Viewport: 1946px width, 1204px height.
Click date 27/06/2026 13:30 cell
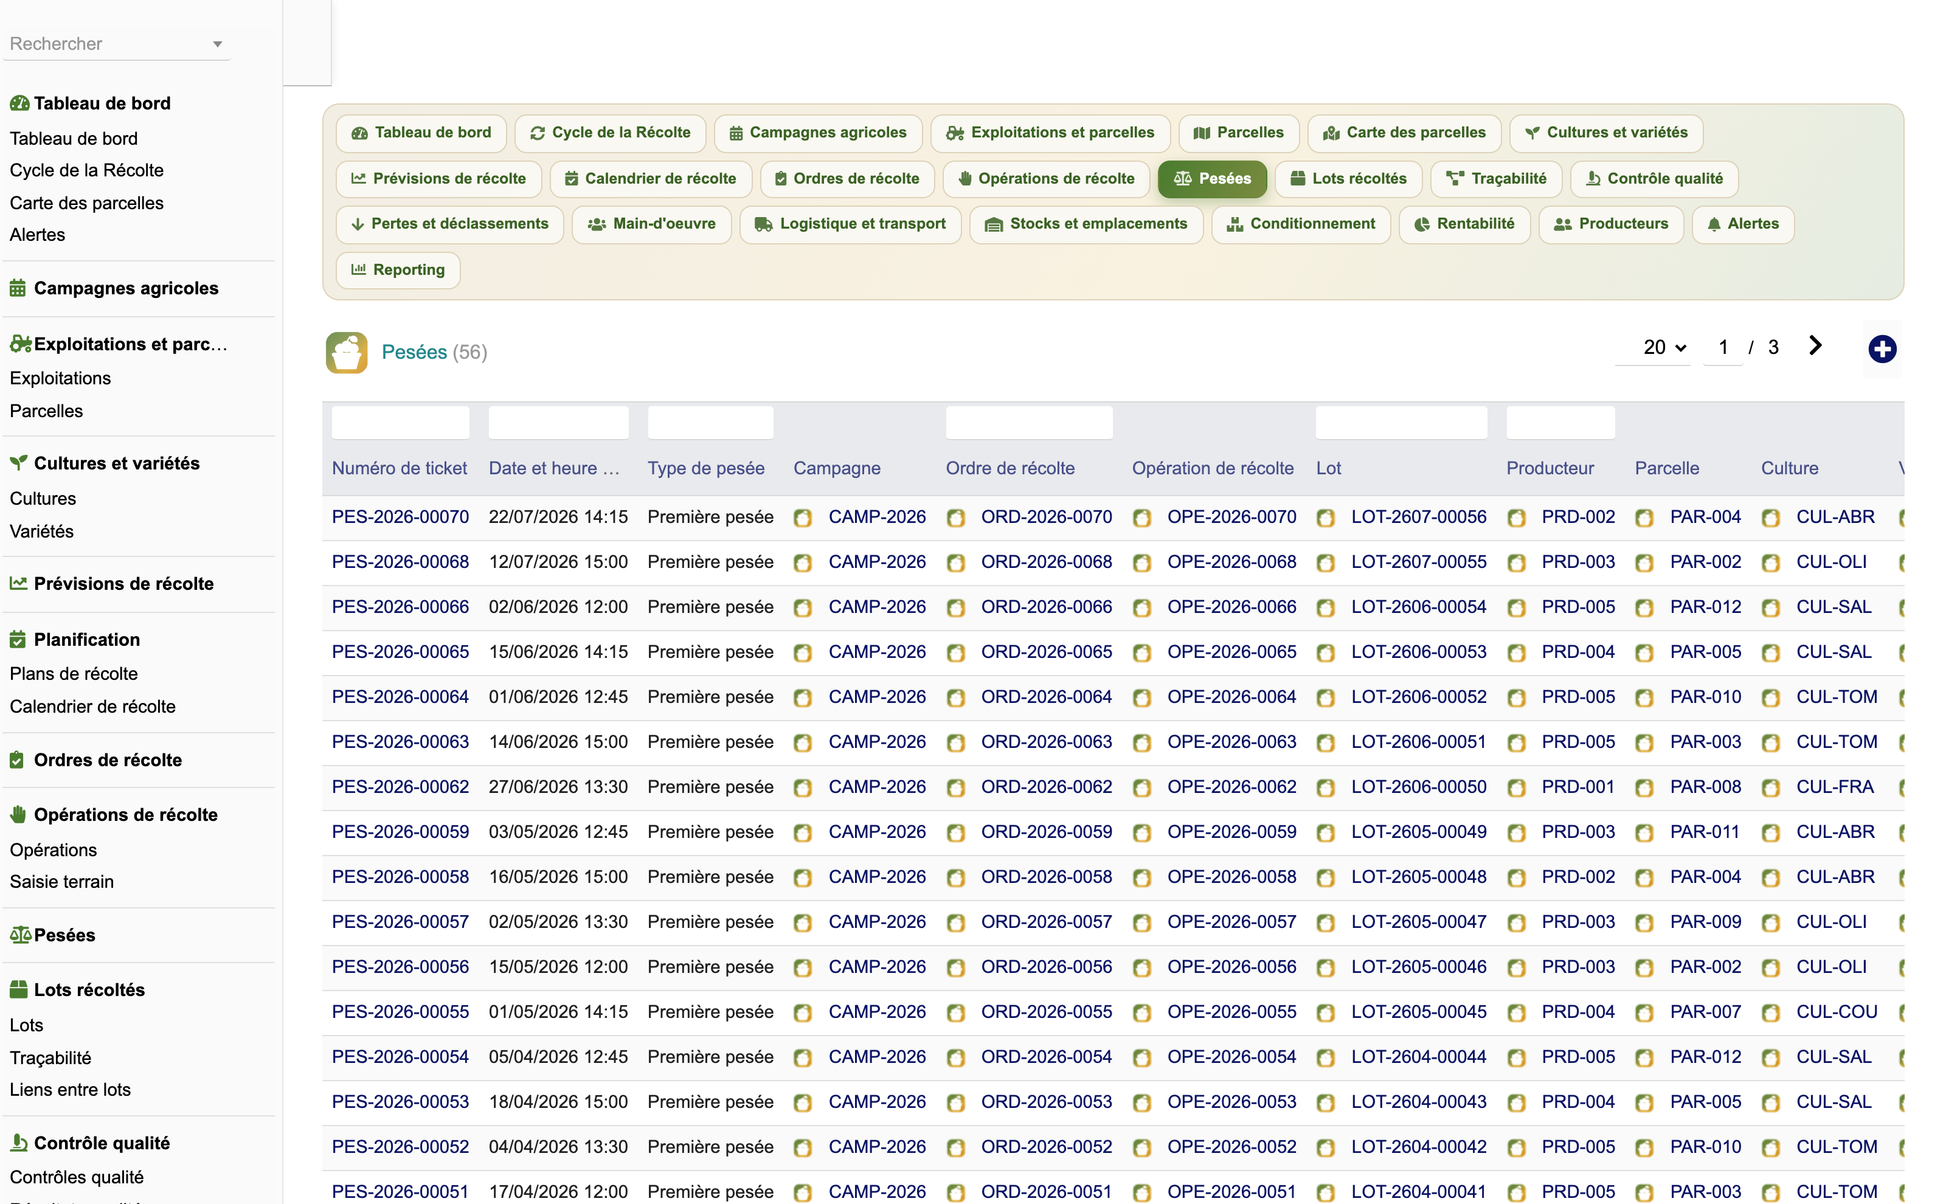click(x=558, y=787)
